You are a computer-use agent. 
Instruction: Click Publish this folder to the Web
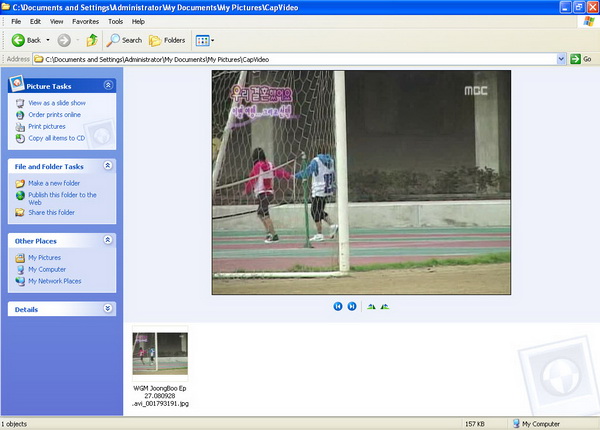coord(62,199)
